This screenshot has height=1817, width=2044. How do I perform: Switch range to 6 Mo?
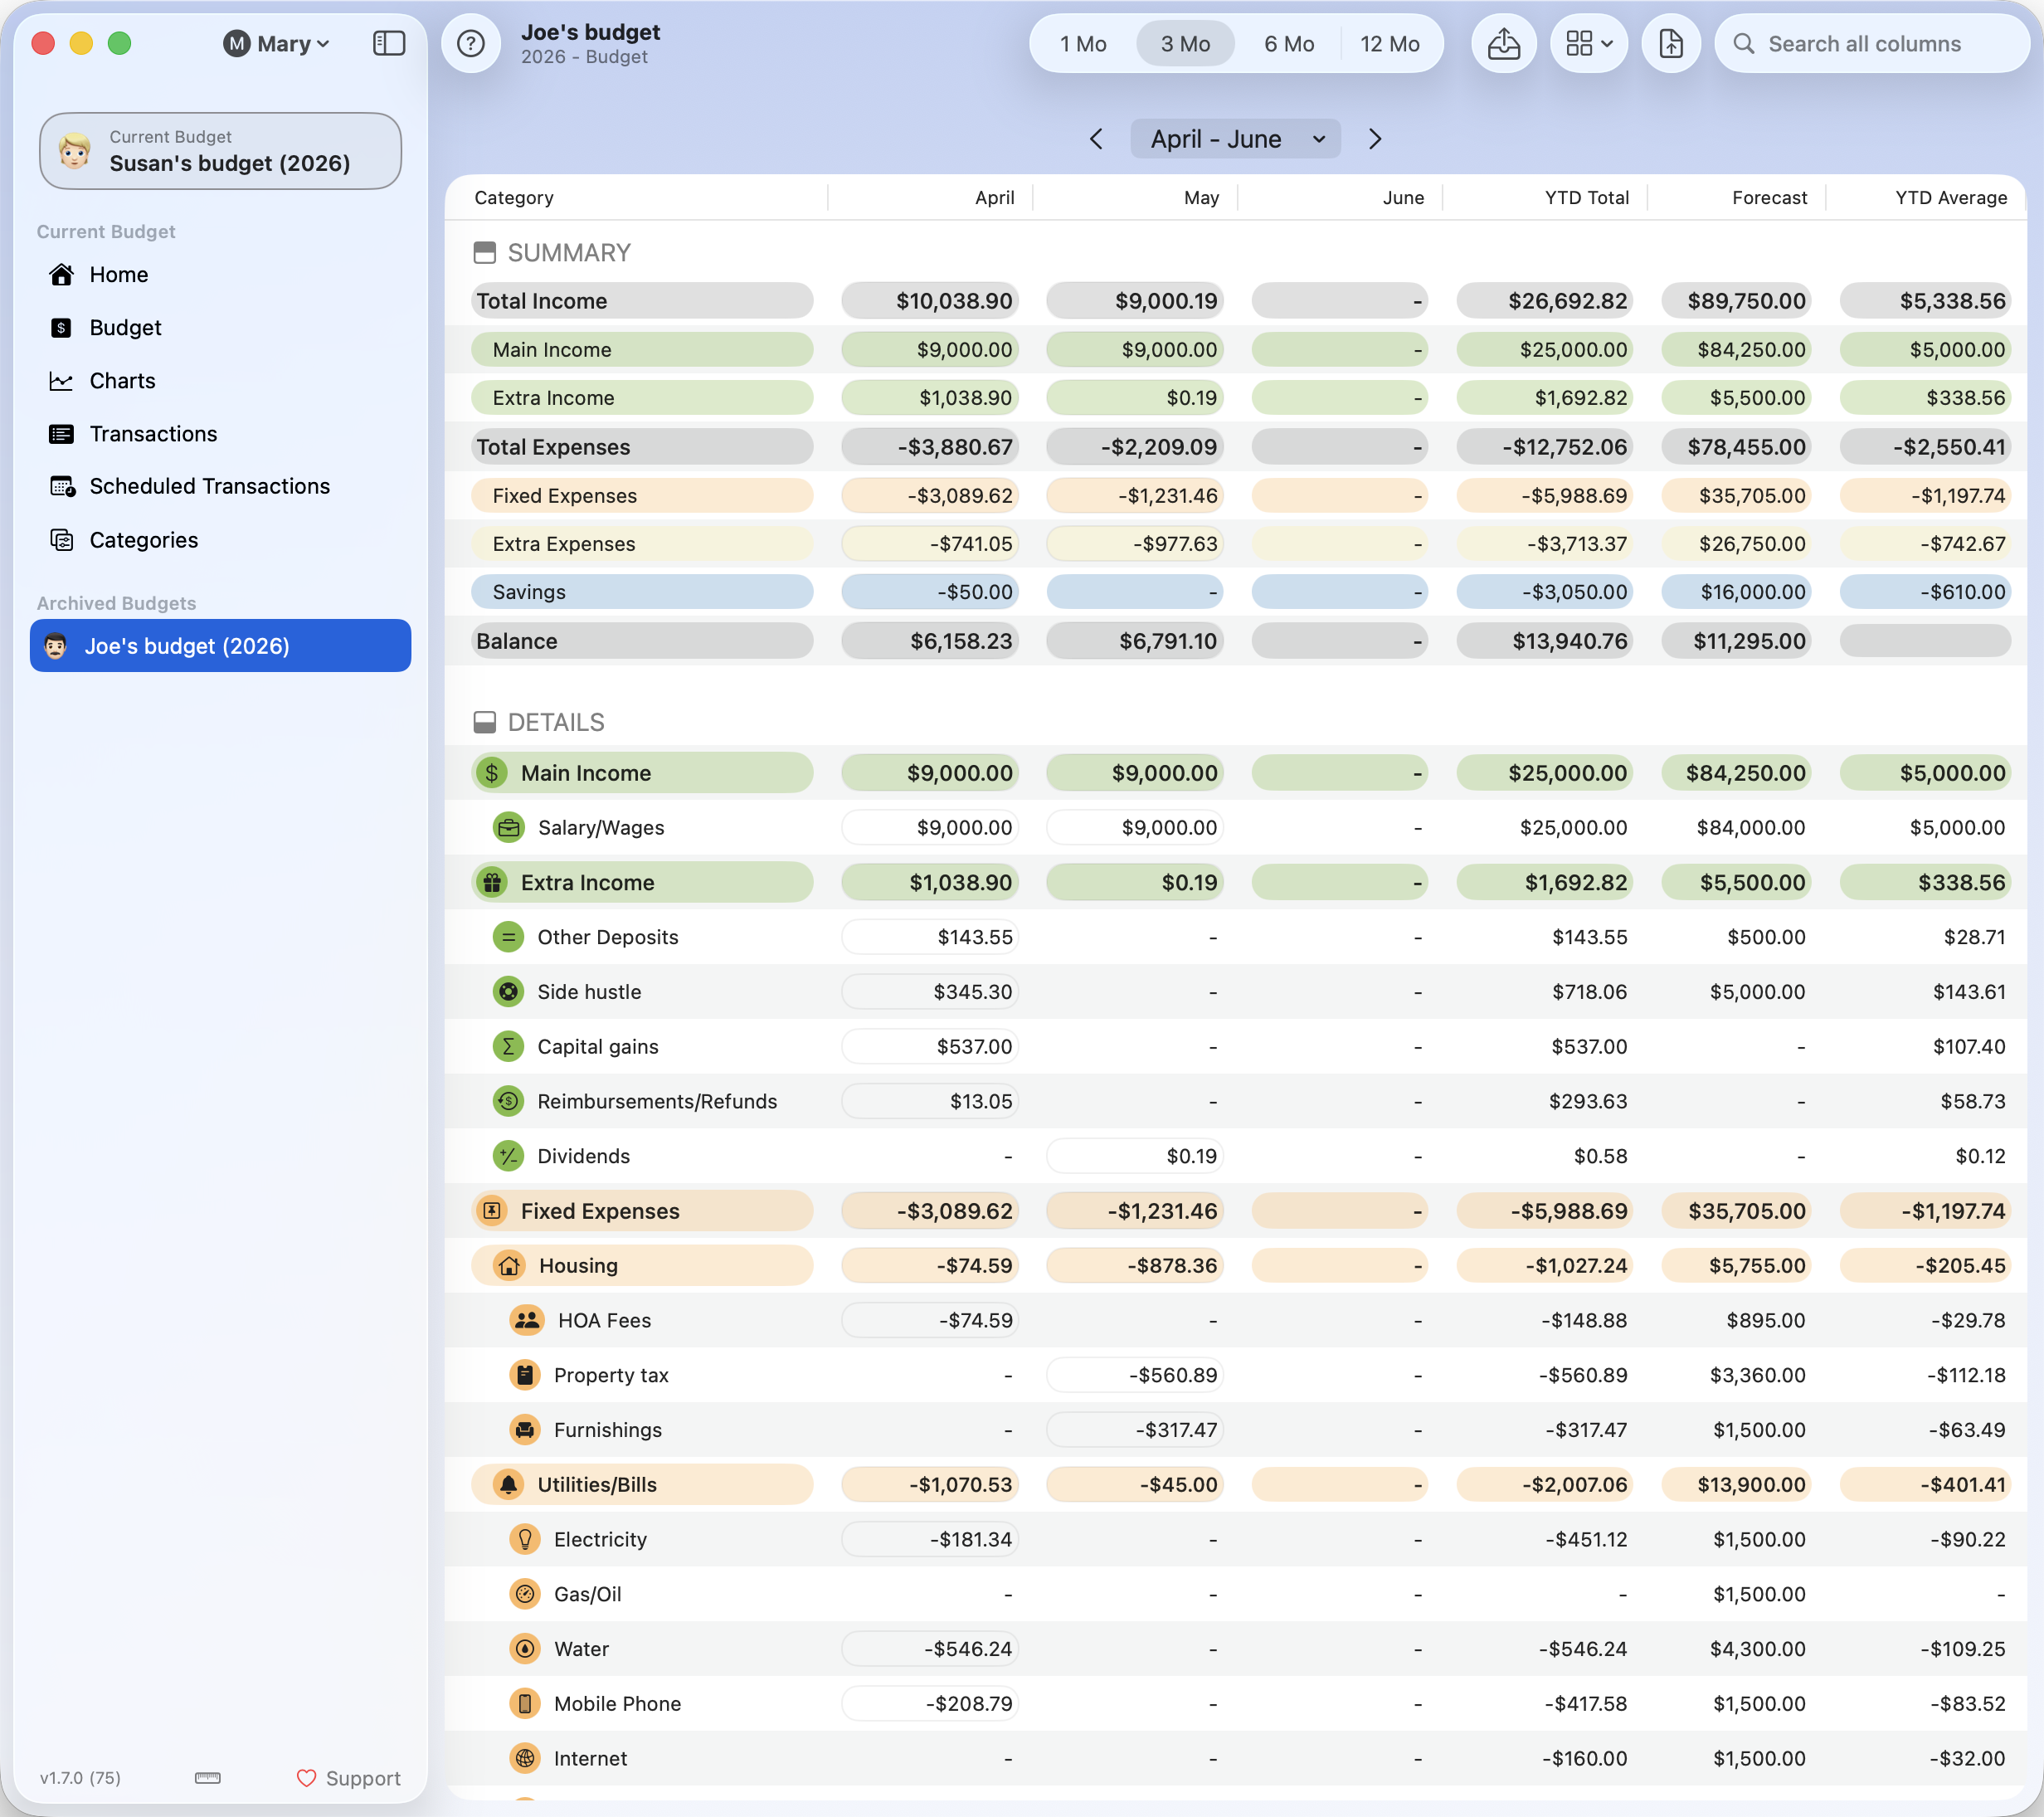1289,44
